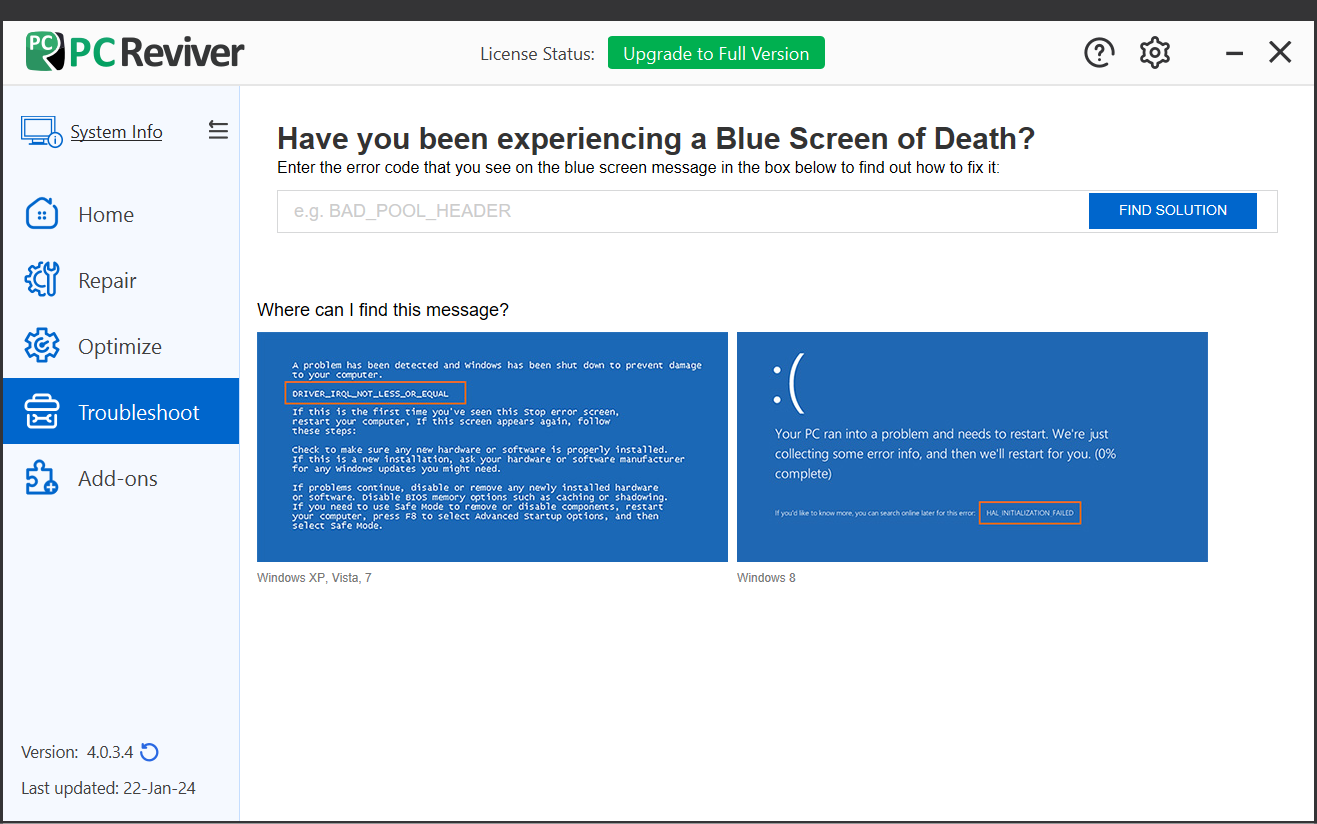Open the System Info link
Screen dimensions: 1317x824
[116, 132]
